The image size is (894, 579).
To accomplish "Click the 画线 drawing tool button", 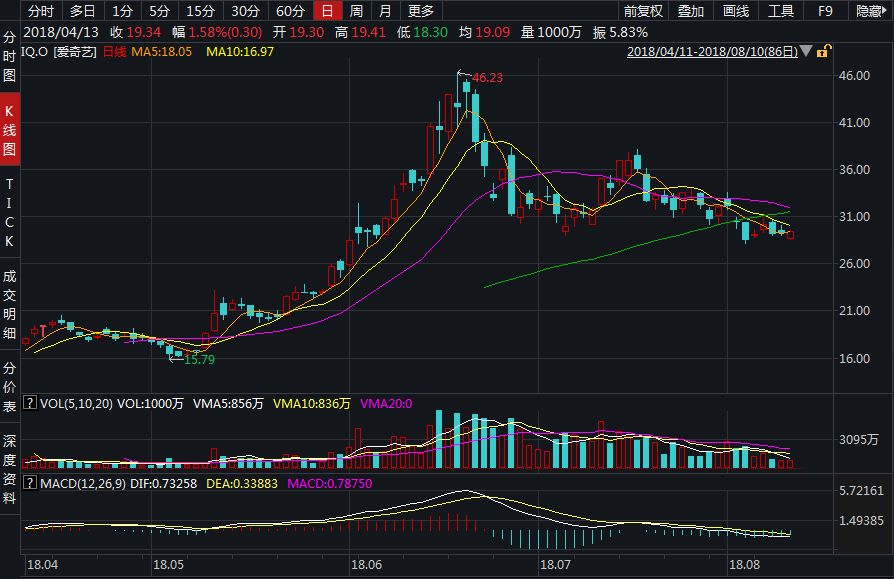I will (x=735, y=11).
